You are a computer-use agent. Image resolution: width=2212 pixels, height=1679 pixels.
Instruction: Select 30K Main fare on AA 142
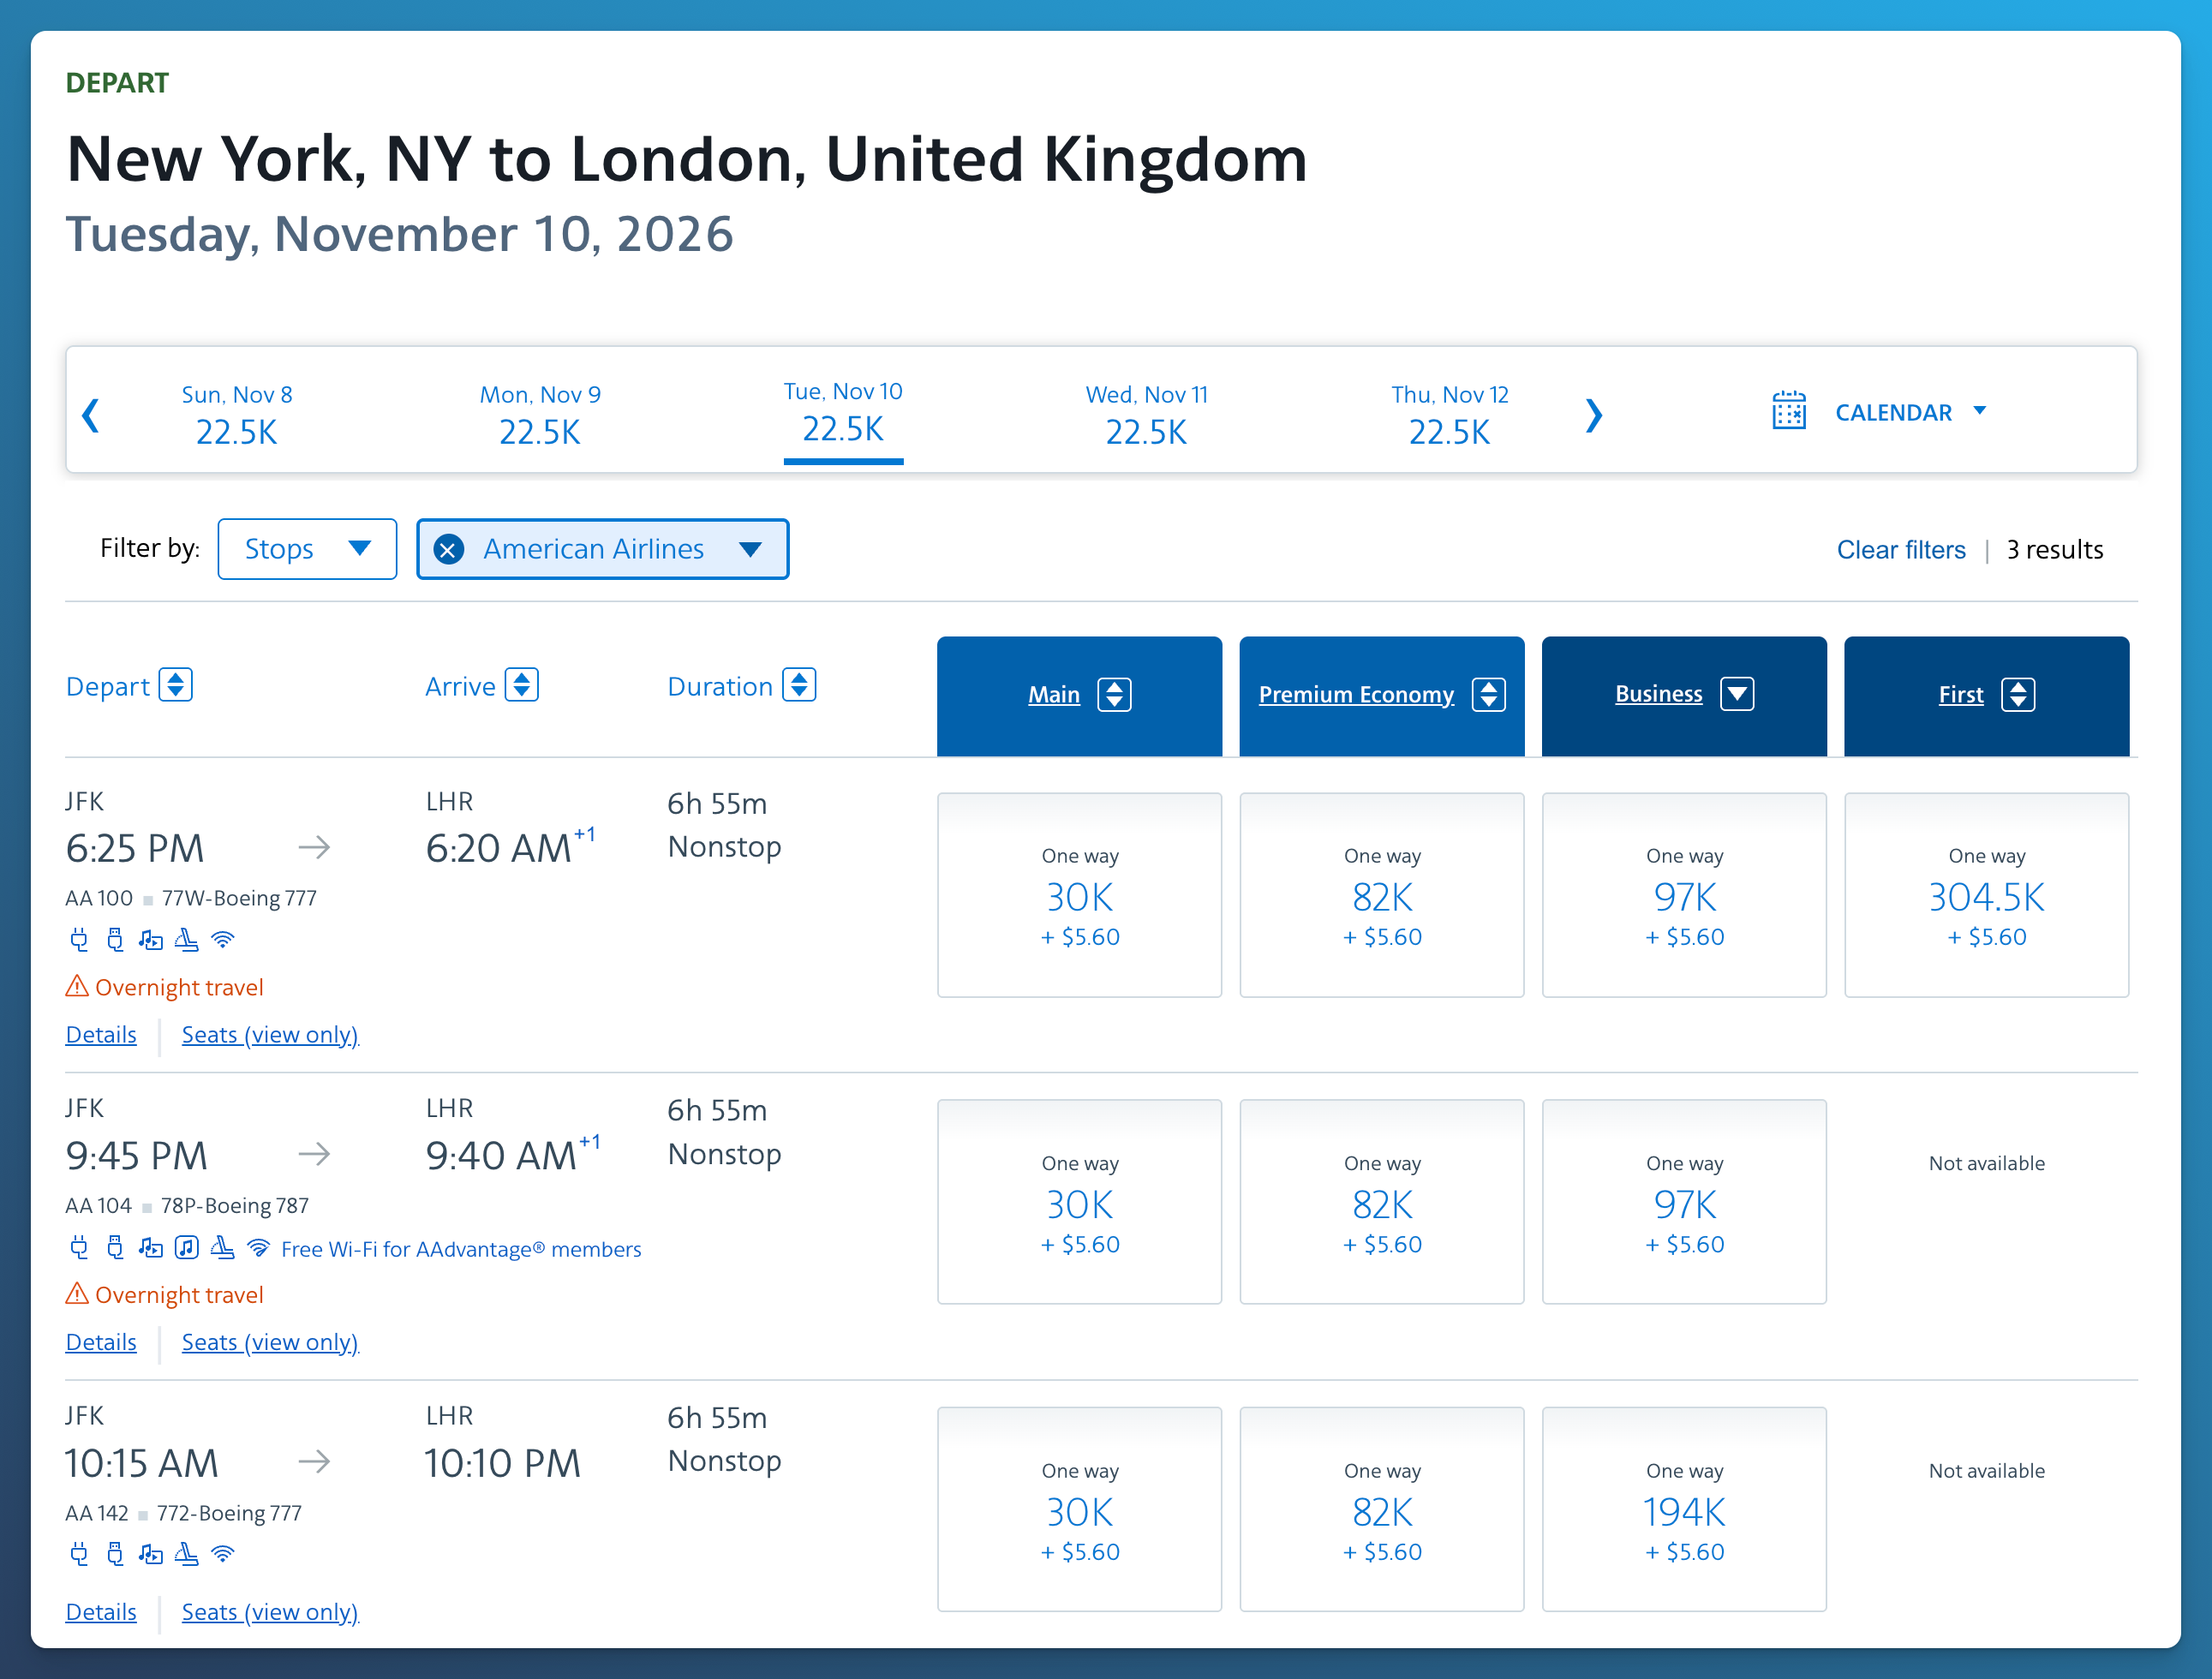pyautogui.click(x=1080, y=1509)
